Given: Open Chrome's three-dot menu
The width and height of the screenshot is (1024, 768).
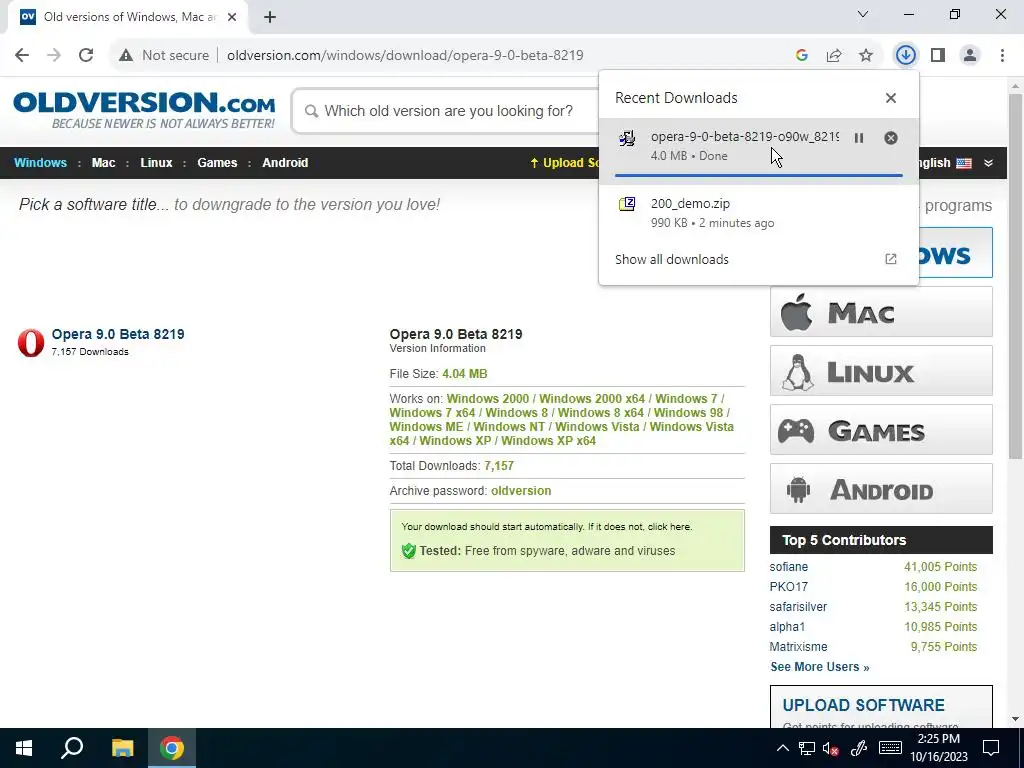Looking at the screenshot, I should pyautogui.click(x=1002, y=56).
